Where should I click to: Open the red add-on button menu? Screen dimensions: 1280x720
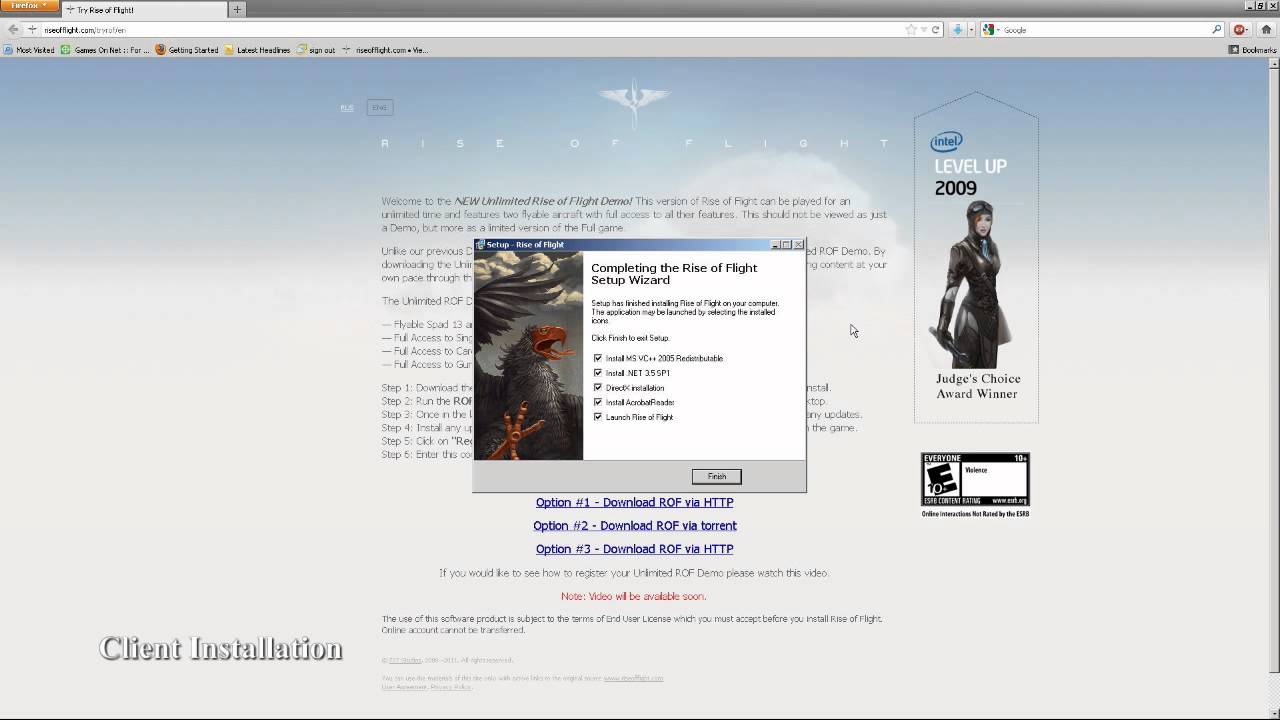pyautogui.click(x=1242, y=30)
